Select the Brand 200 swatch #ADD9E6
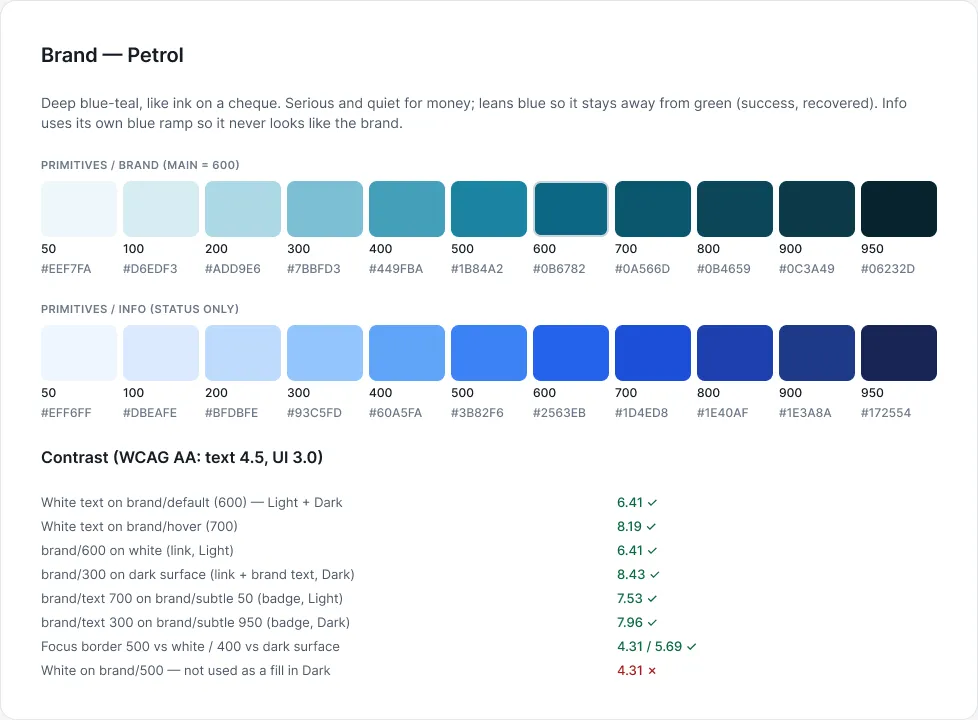Image resolution: width=978 pixels, height=720 pixels. pyautogui.click(x=243, y=209)
